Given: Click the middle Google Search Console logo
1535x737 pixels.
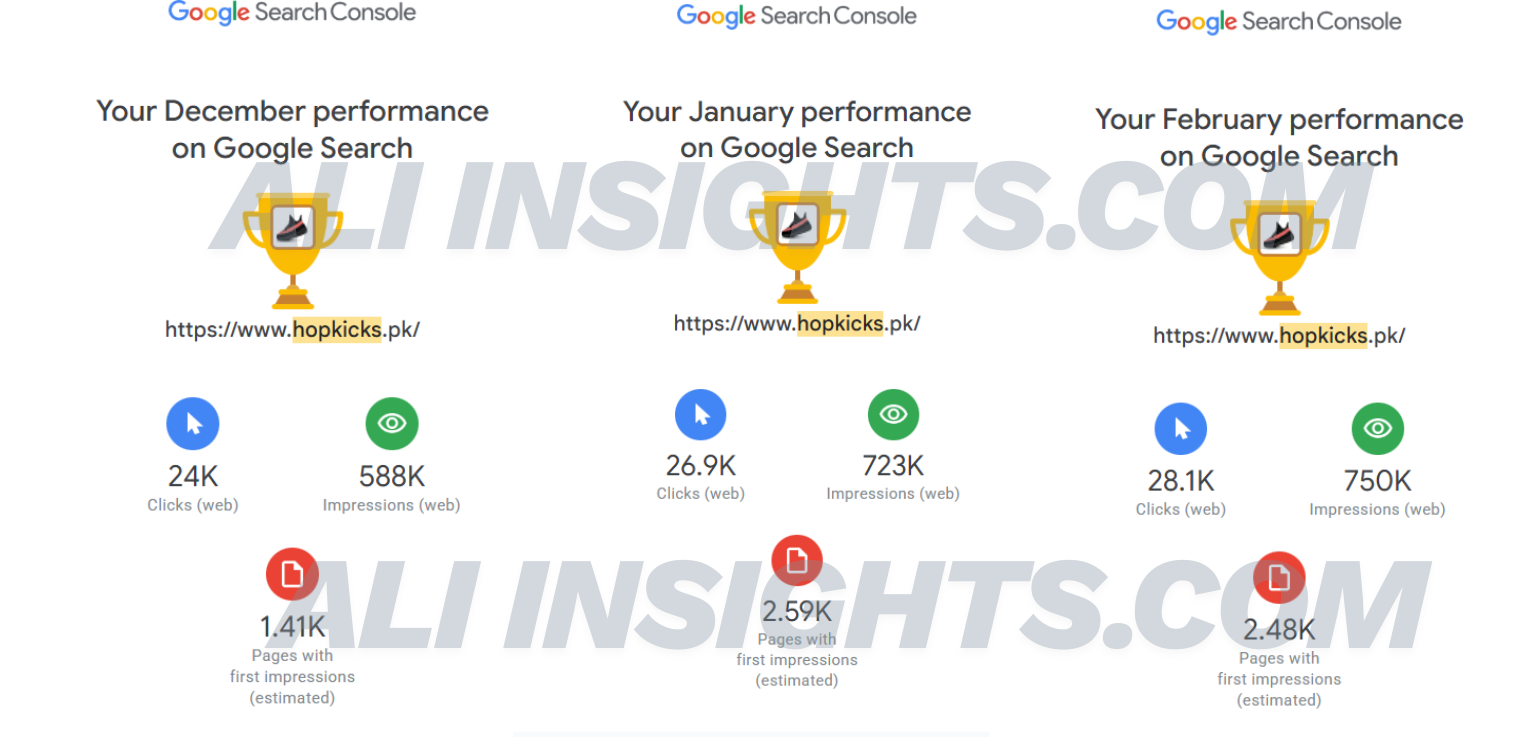Looking at the screenshot, I should (797, 16).
